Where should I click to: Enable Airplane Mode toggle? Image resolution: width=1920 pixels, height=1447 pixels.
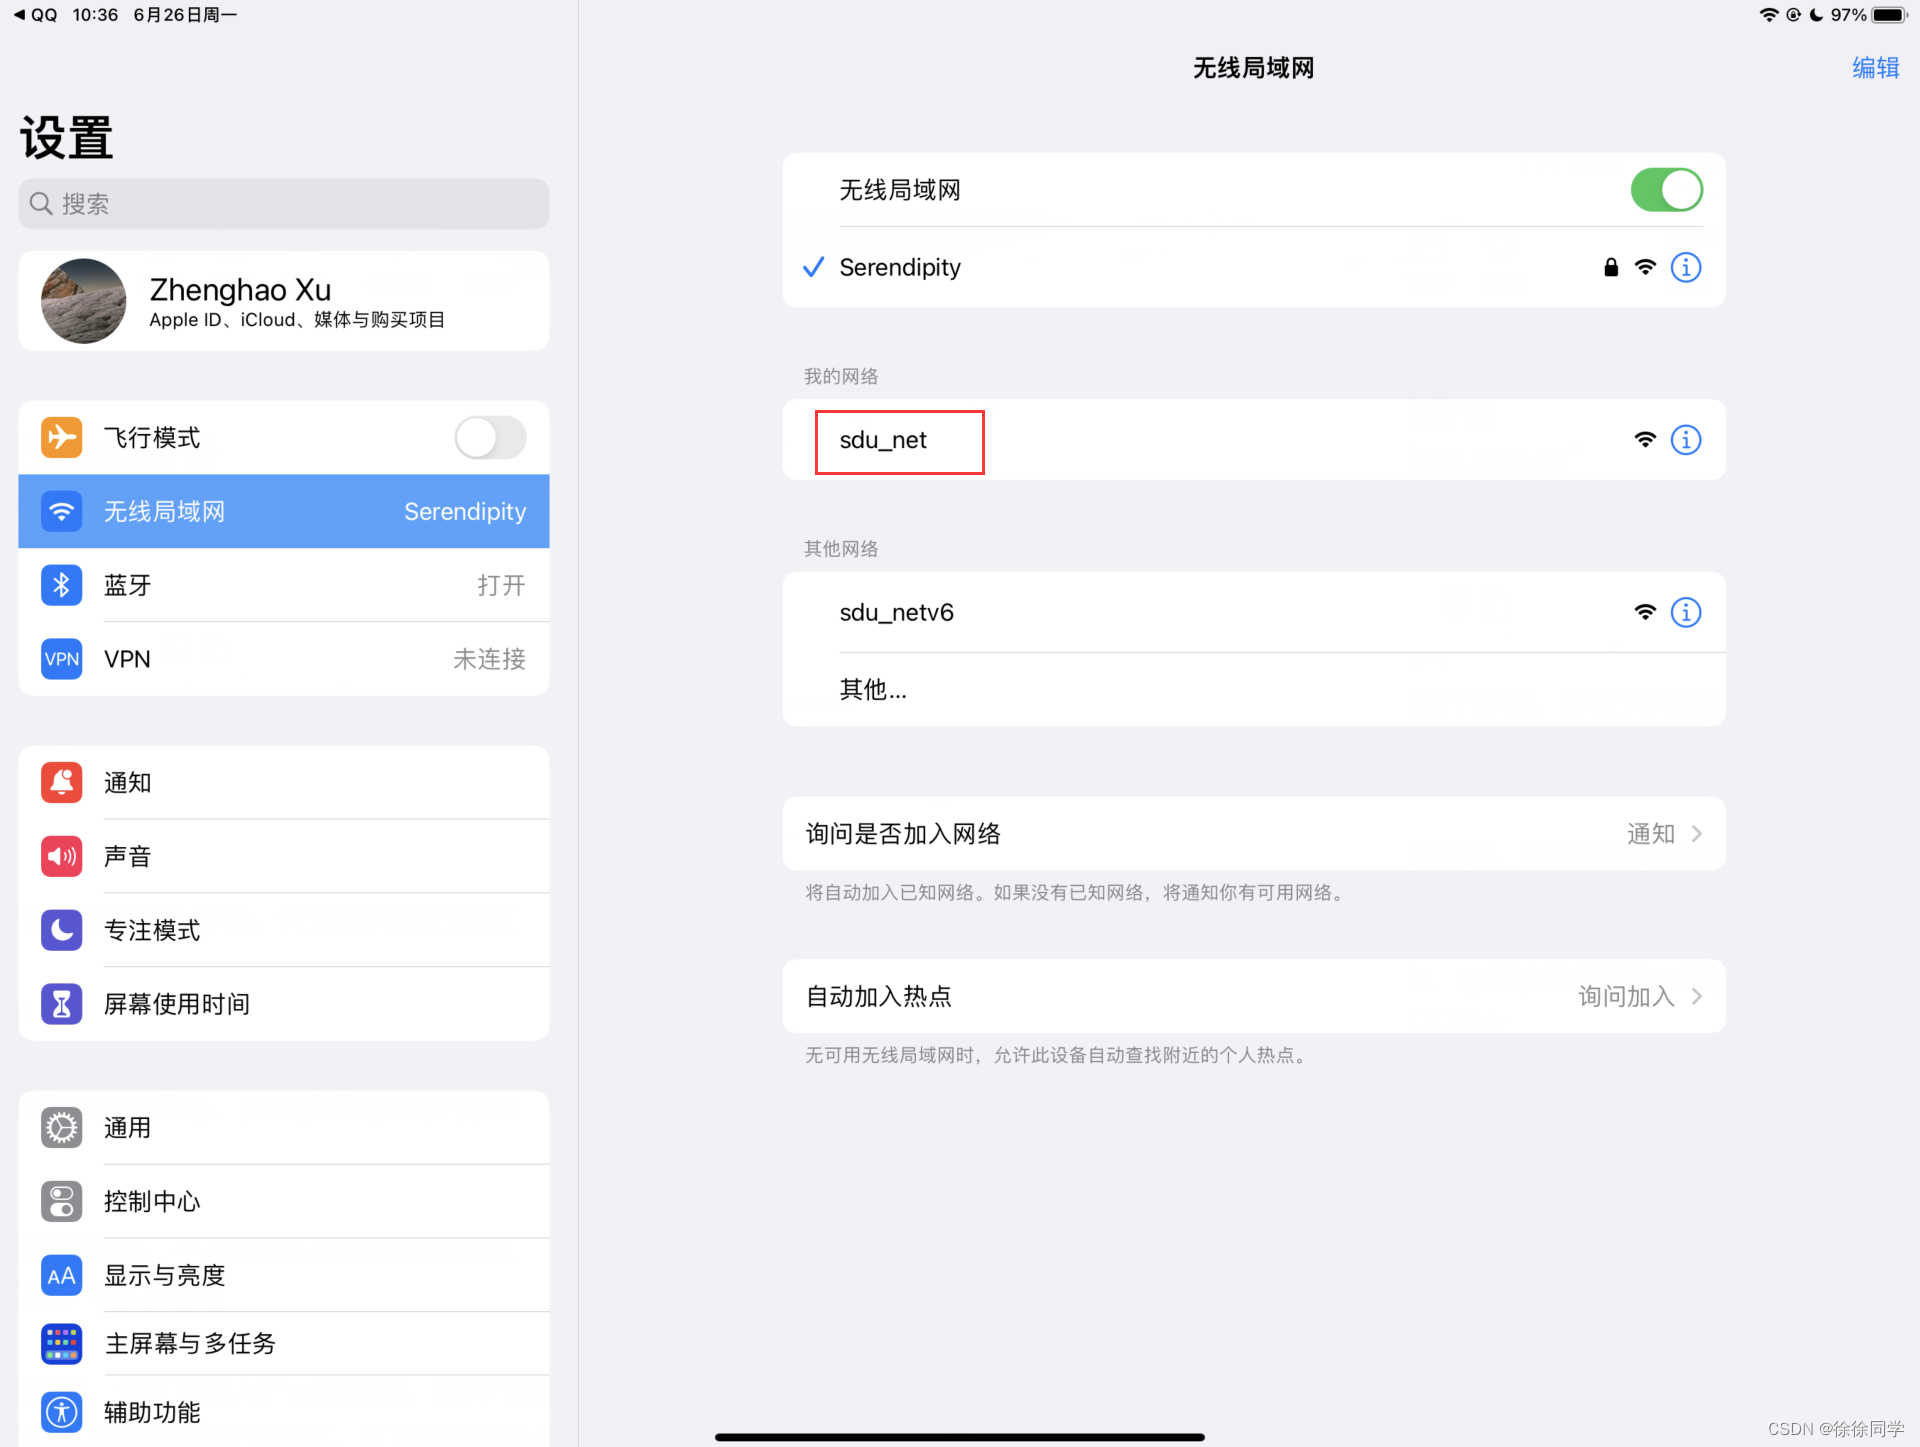pyautogui.click(x=490, y=438)
